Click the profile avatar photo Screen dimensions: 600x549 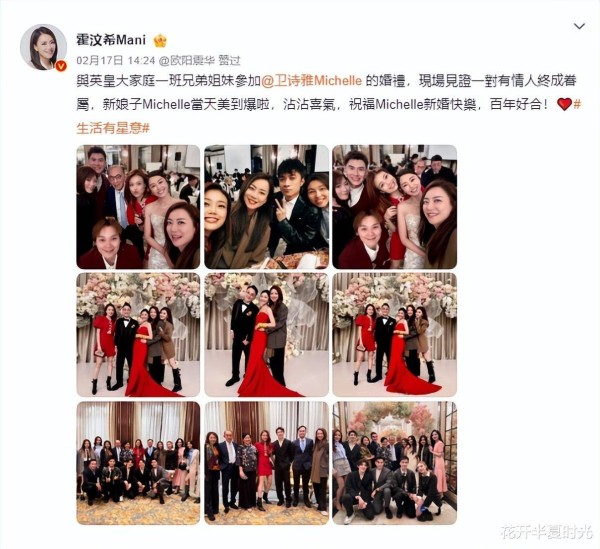point(43,47)
